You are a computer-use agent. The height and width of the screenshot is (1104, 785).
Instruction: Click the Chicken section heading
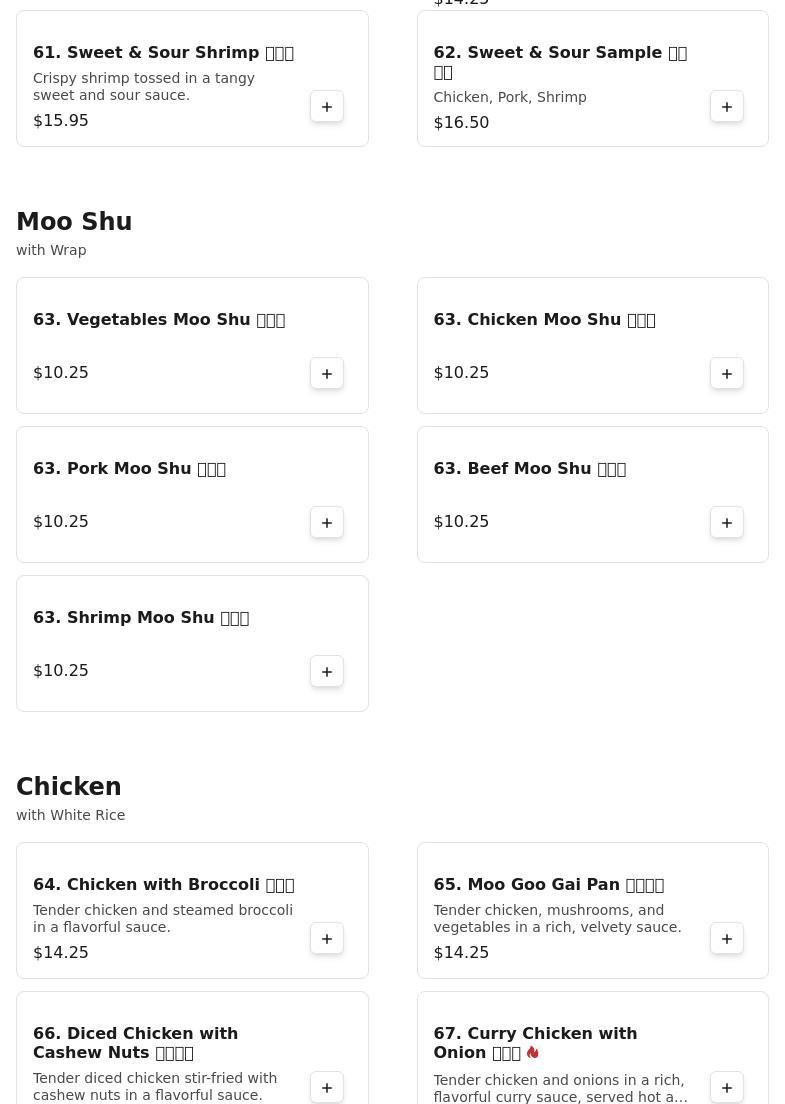69,787
